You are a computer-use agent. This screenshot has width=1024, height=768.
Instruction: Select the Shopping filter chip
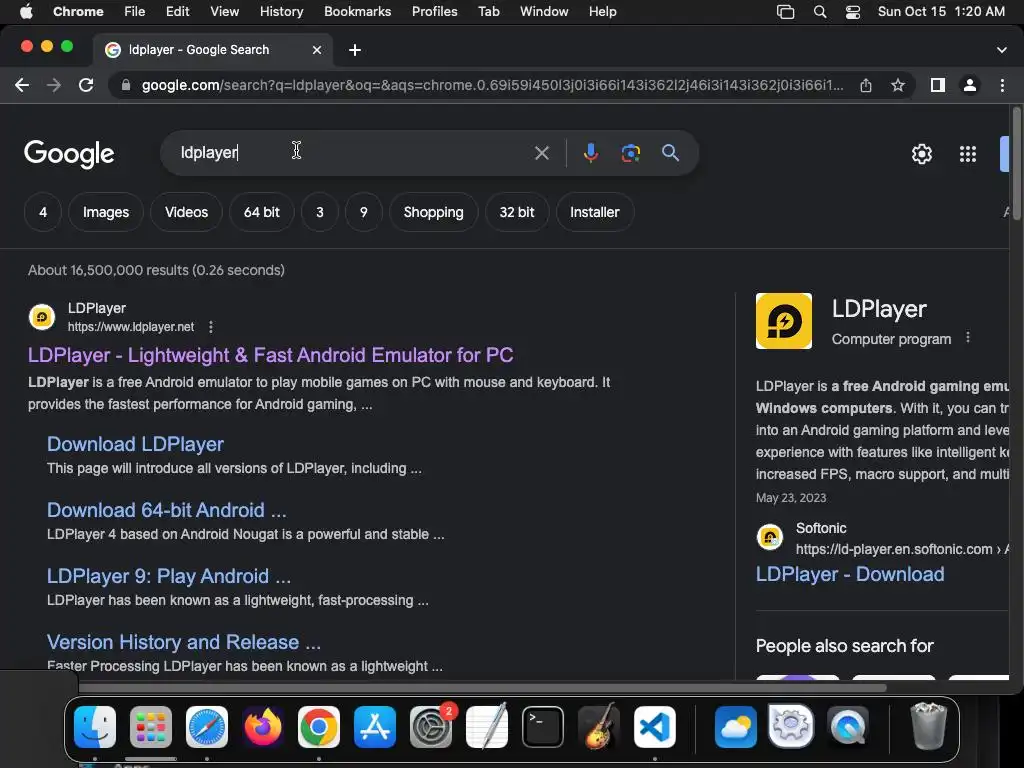pos(434,212)
